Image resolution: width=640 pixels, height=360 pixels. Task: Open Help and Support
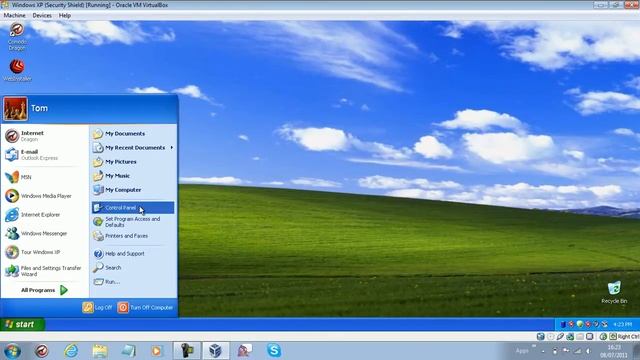coord(133,253)
